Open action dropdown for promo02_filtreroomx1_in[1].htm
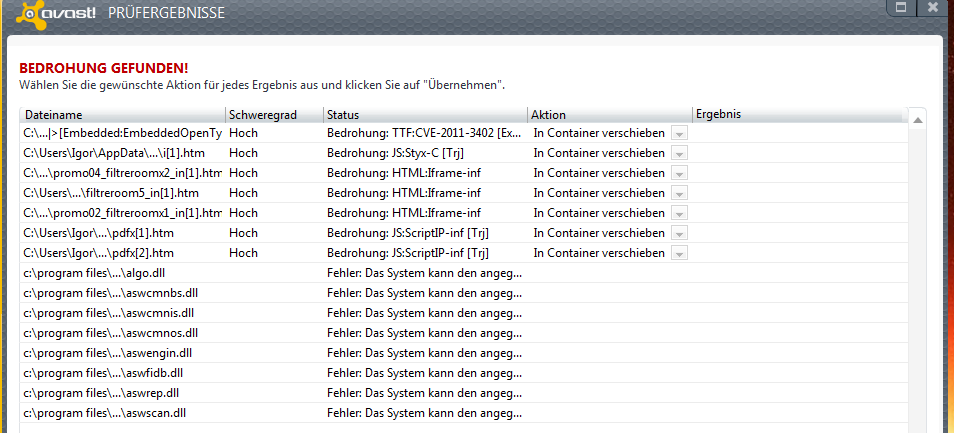This screenshot has height=433, width=954. [680, 213]
